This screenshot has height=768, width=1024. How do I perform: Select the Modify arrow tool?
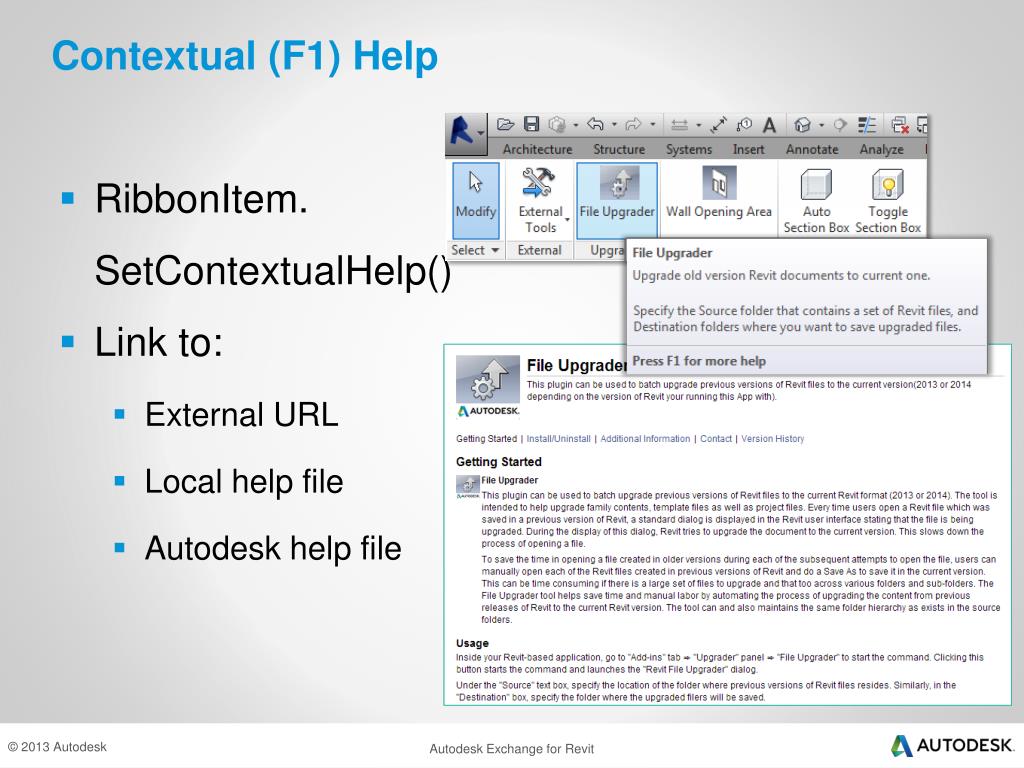475,200
